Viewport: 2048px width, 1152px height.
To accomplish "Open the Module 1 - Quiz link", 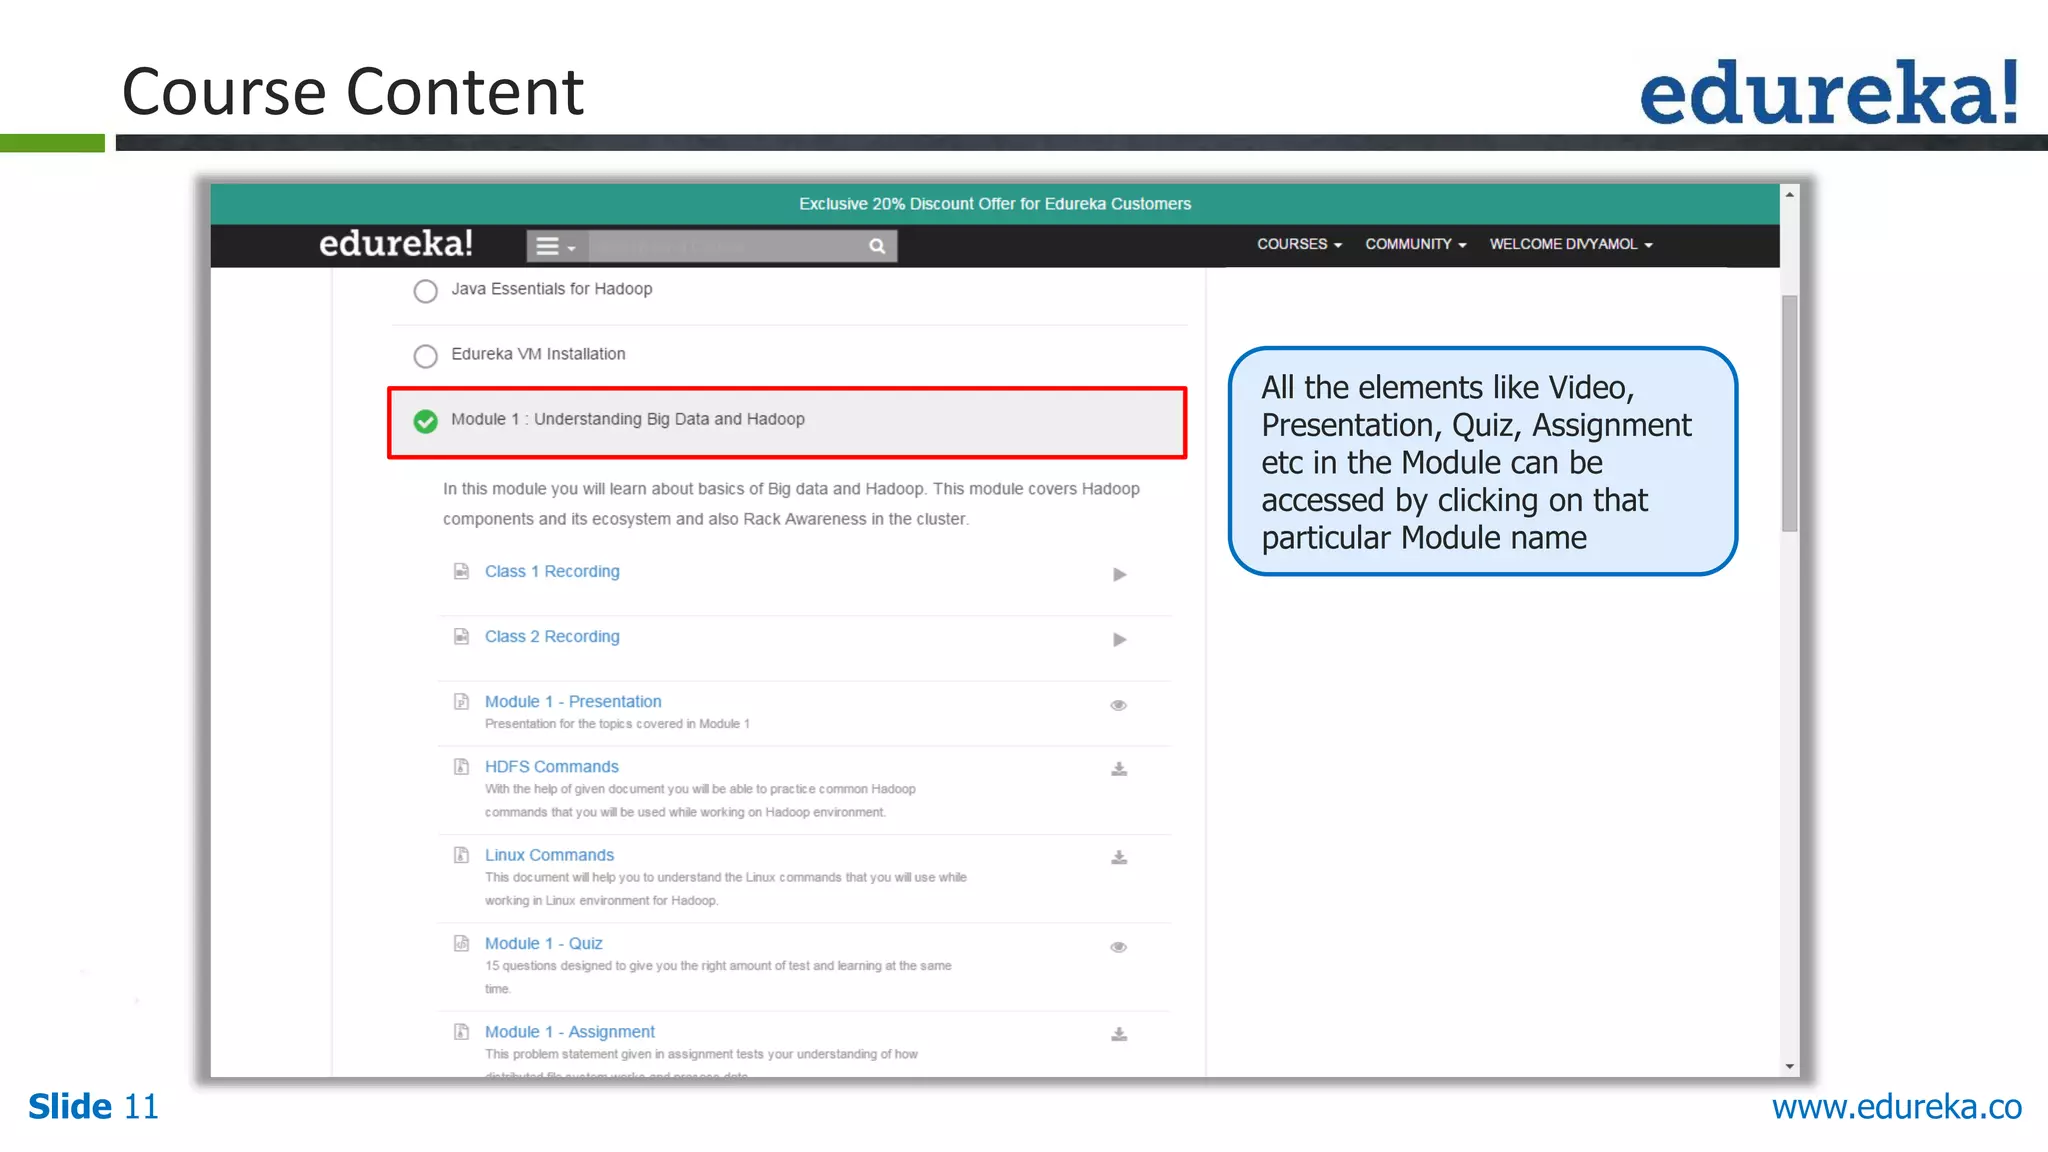I will pos(543,943).
